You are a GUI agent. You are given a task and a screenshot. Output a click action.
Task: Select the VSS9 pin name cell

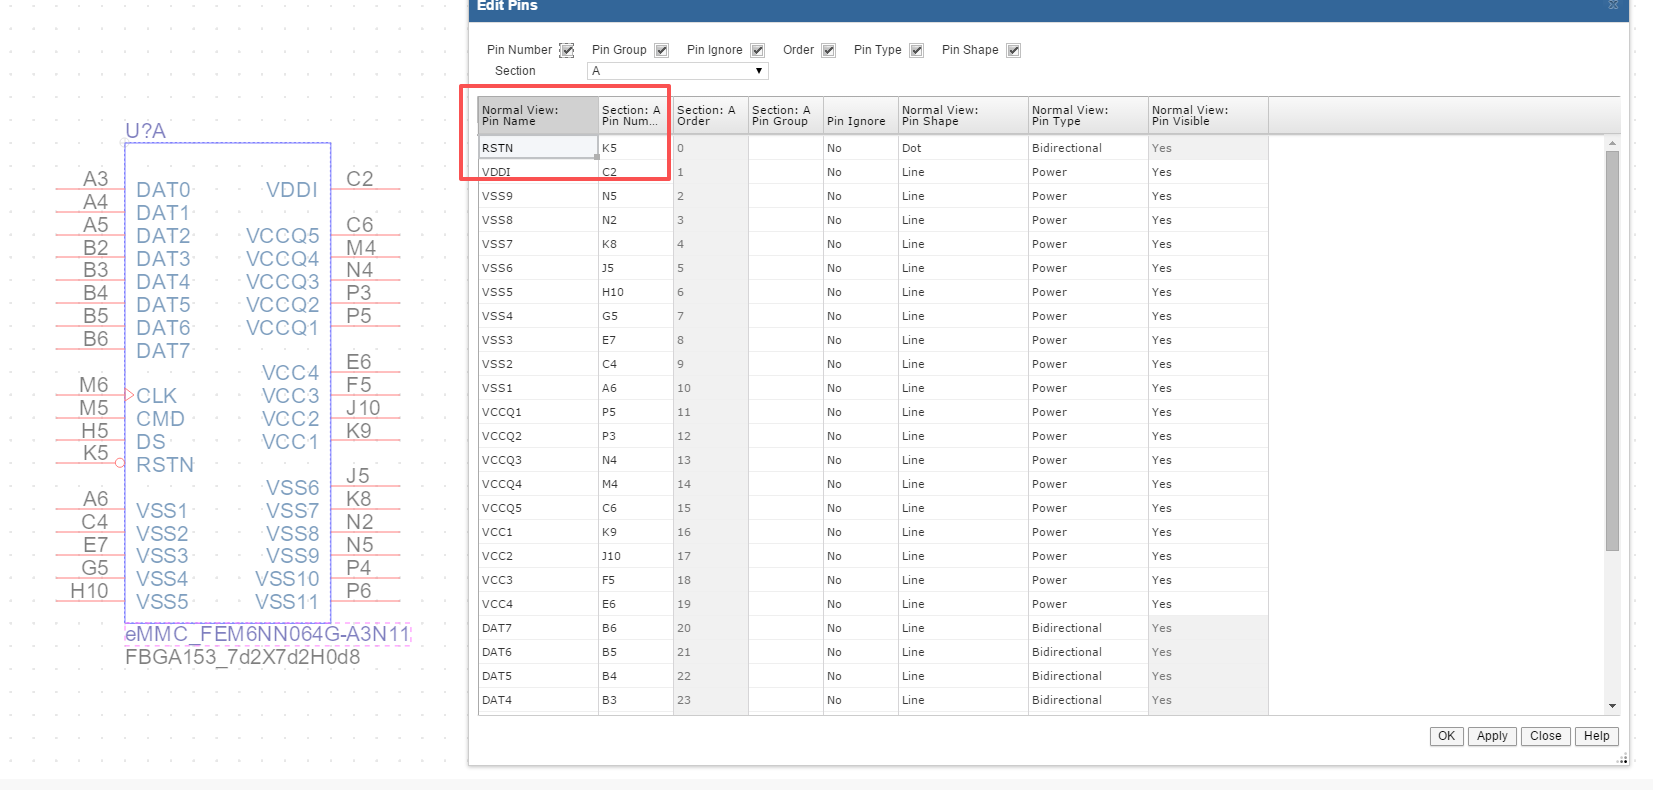(x=538, y=196)
